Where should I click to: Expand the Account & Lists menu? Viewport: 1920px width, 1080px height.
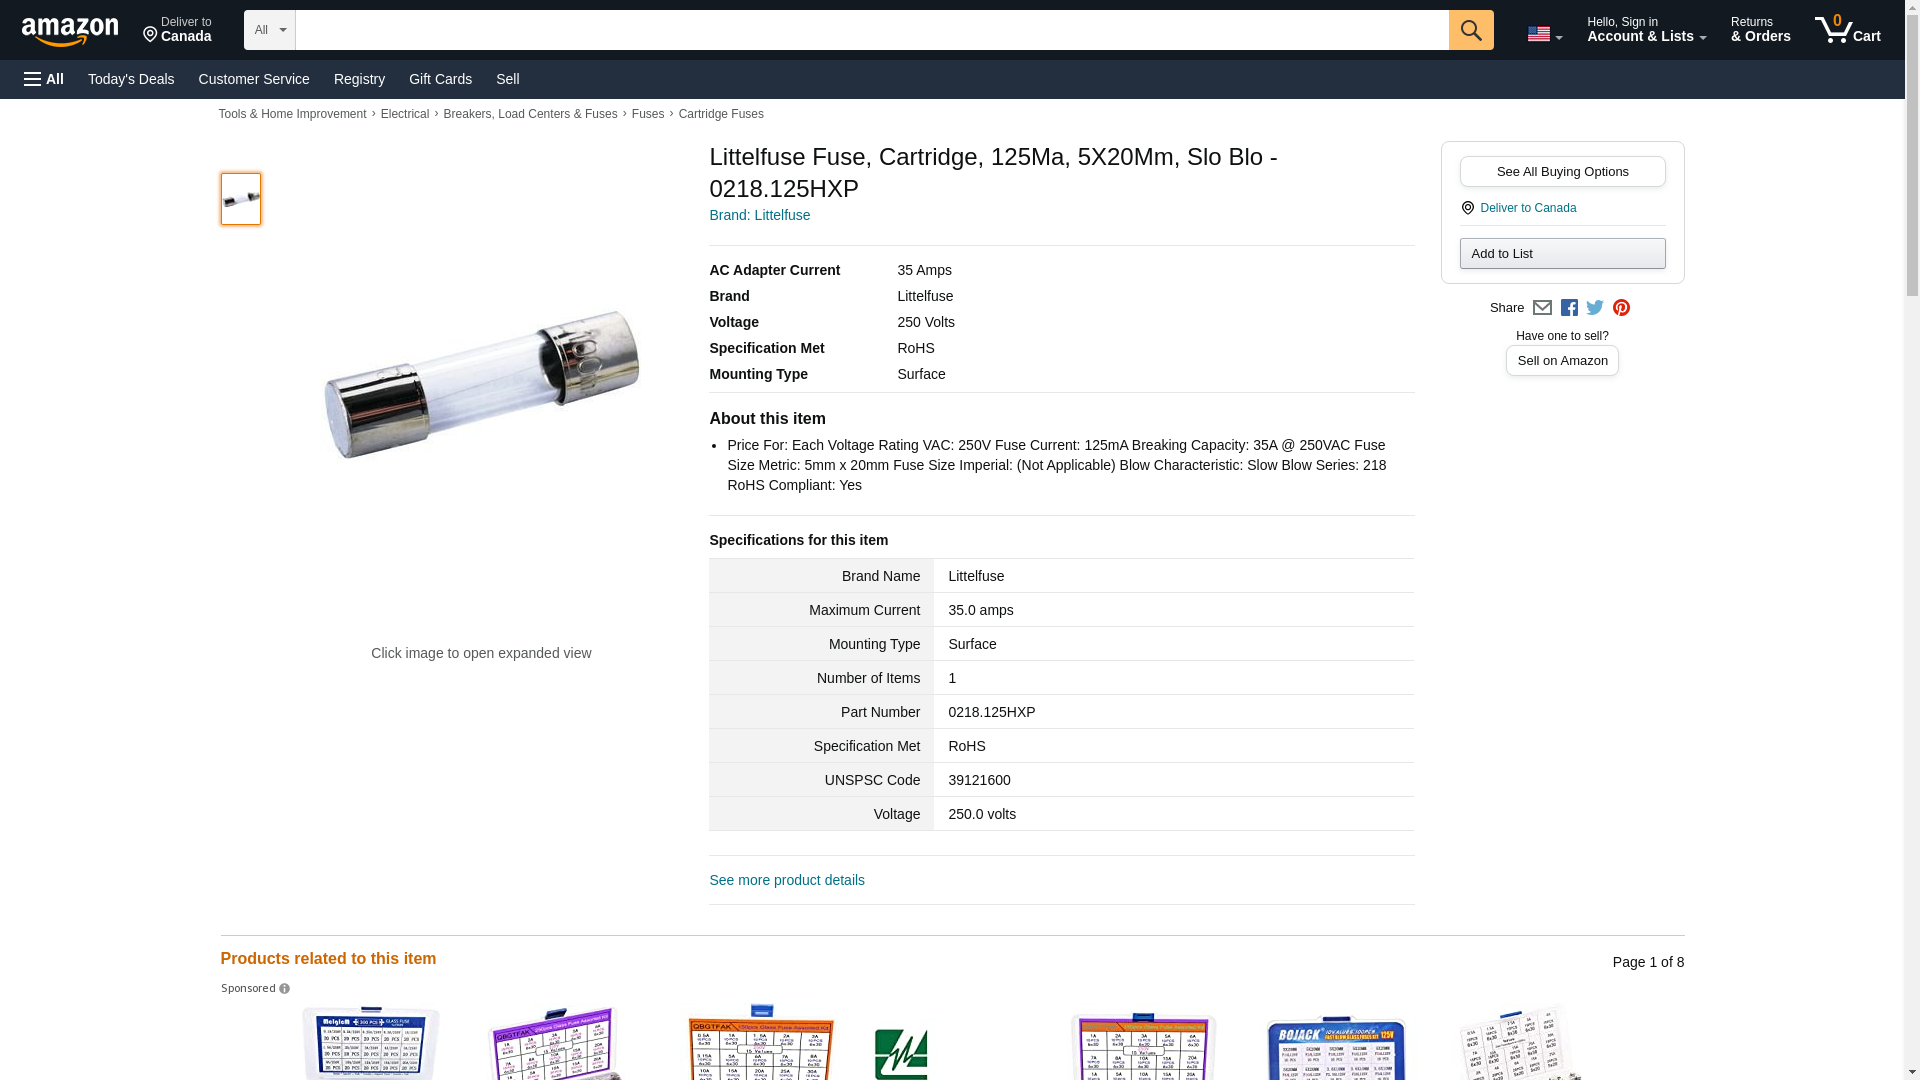click(1645, 30)
